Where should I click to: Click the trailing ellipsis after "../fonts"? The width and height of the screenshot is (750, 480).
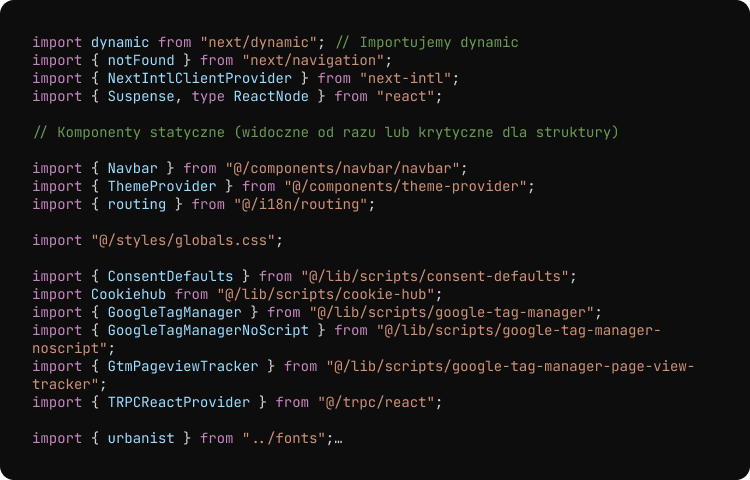pyautogui.click(x=339, y=438)
